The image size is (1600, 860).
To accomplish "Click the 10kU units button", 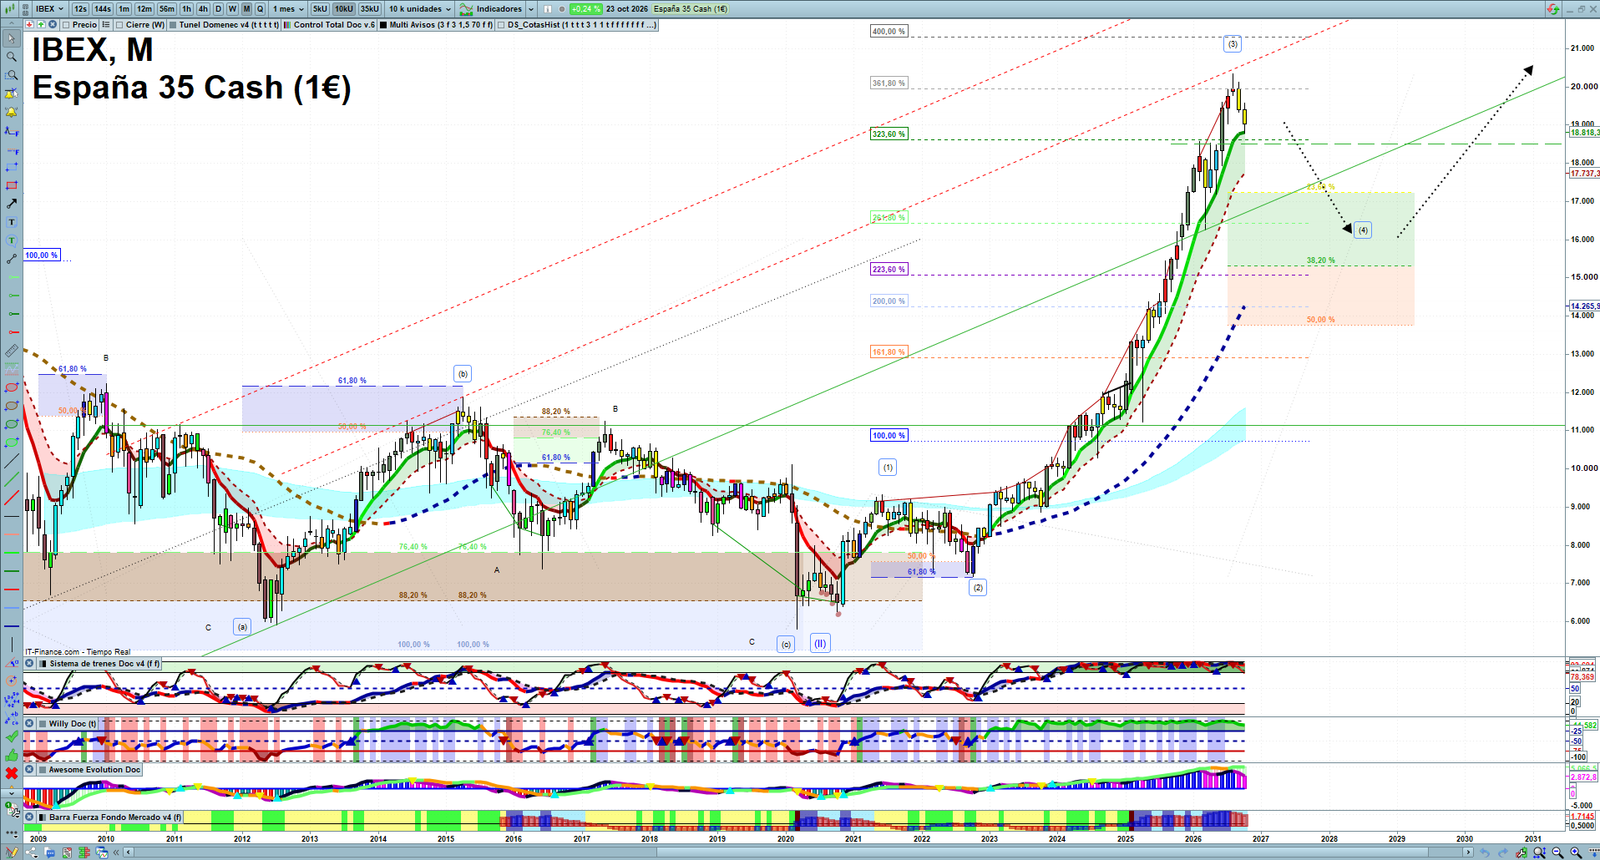I will click(x=344, y=9).
